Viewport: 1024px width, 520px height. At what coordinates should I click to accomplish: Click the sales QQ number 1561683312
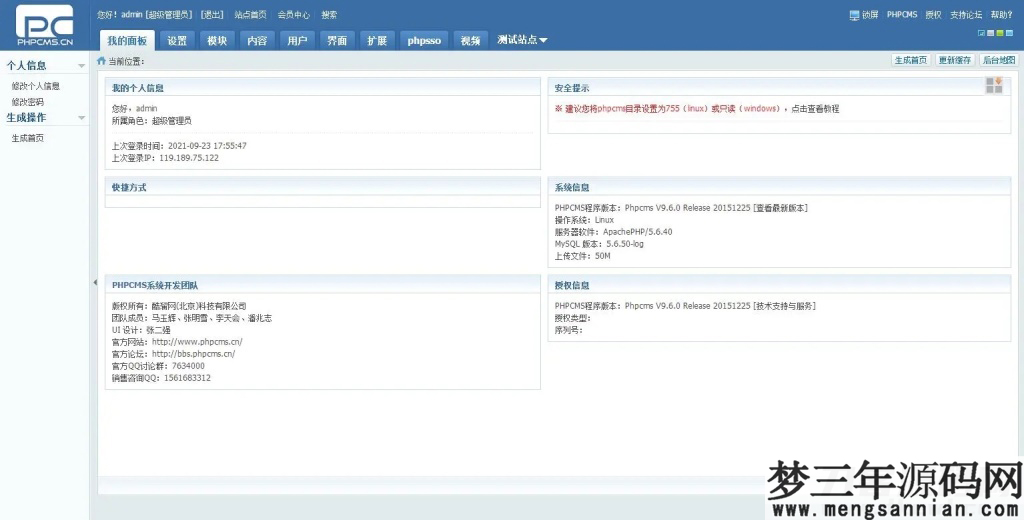point(187,378)
